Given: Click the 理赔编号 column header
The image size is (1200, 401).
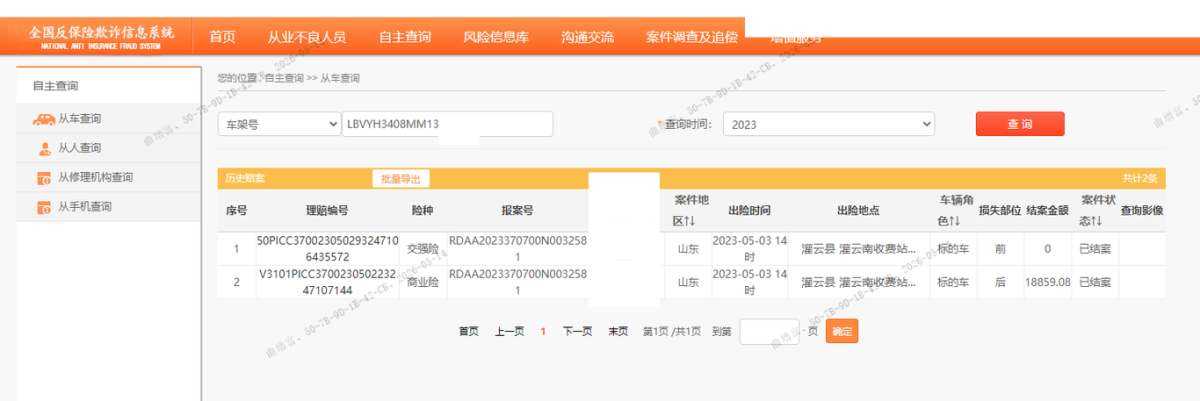Looking at the screenshot, I should pyautogui.click(x=328, y=211).
